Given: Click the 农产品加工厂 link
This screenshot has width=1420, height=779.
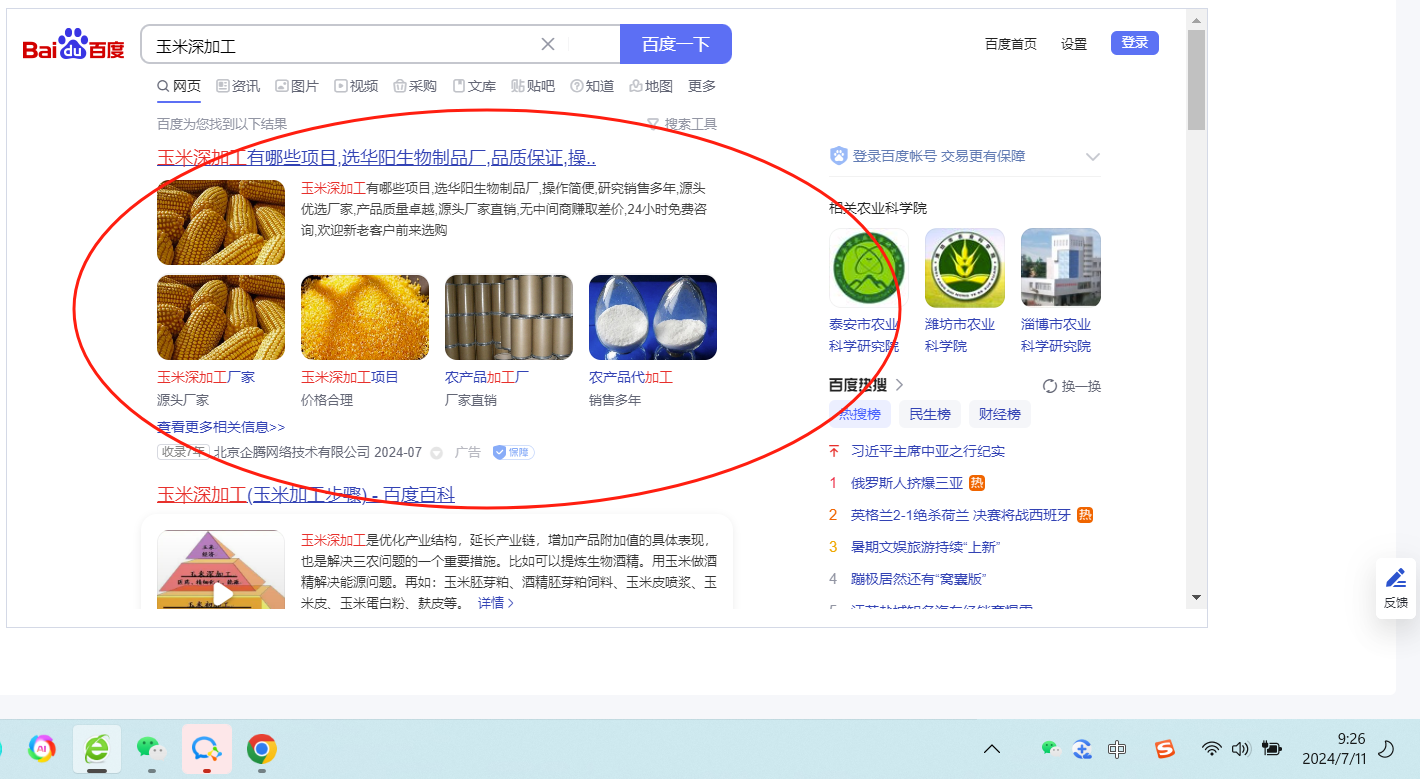Looking at the screenshot, I should coord(487,377).
